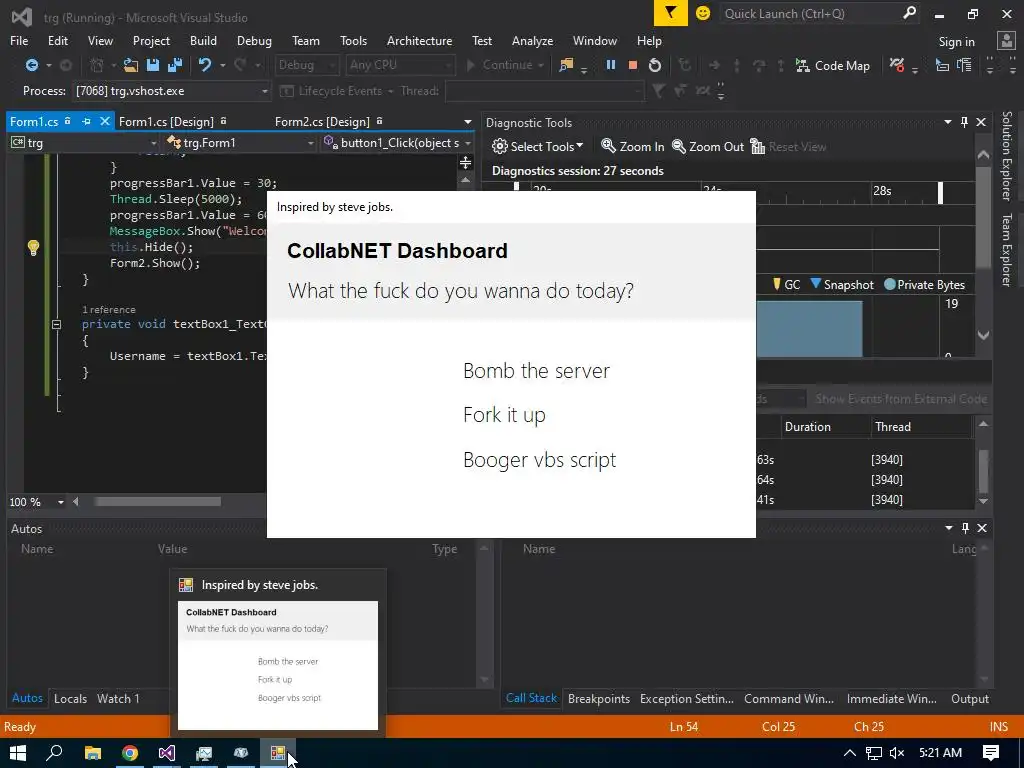The image size is (1024, 768).
Task: Open the document tabs overflow dropdown
Action: [468, 122]
